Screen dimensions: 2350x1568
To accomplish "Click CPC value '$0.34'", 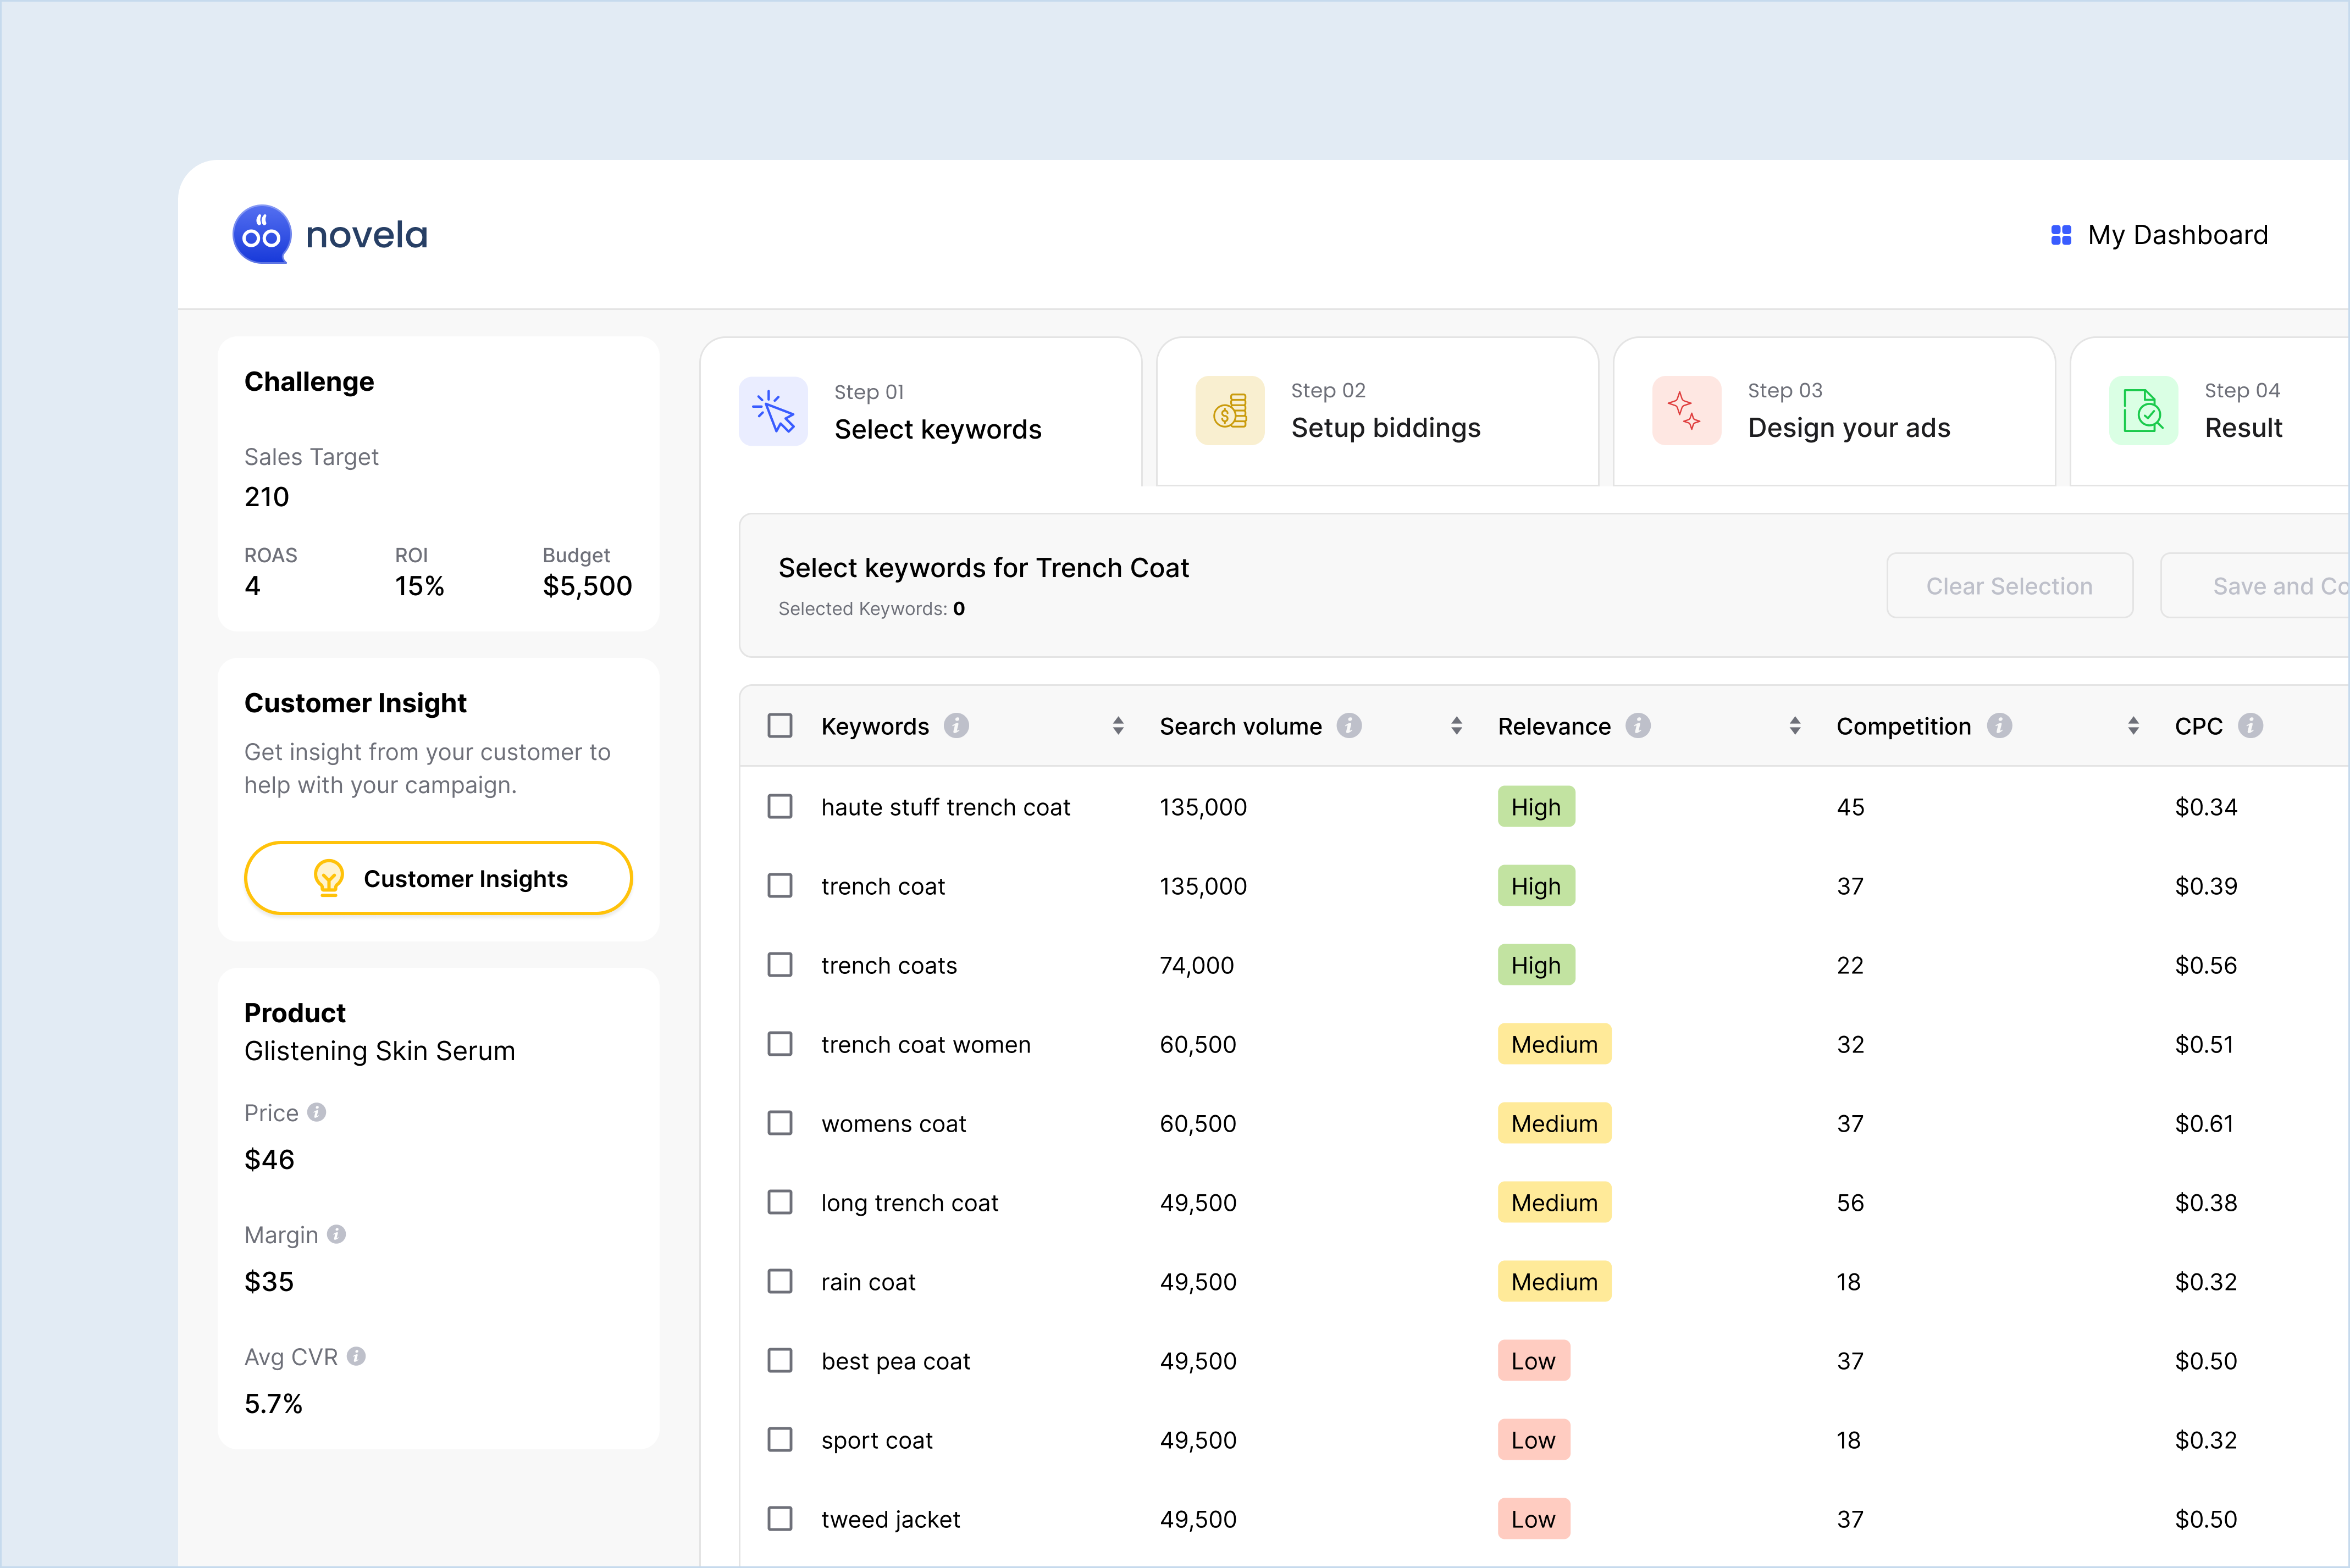I will [x=2206, y=807].
